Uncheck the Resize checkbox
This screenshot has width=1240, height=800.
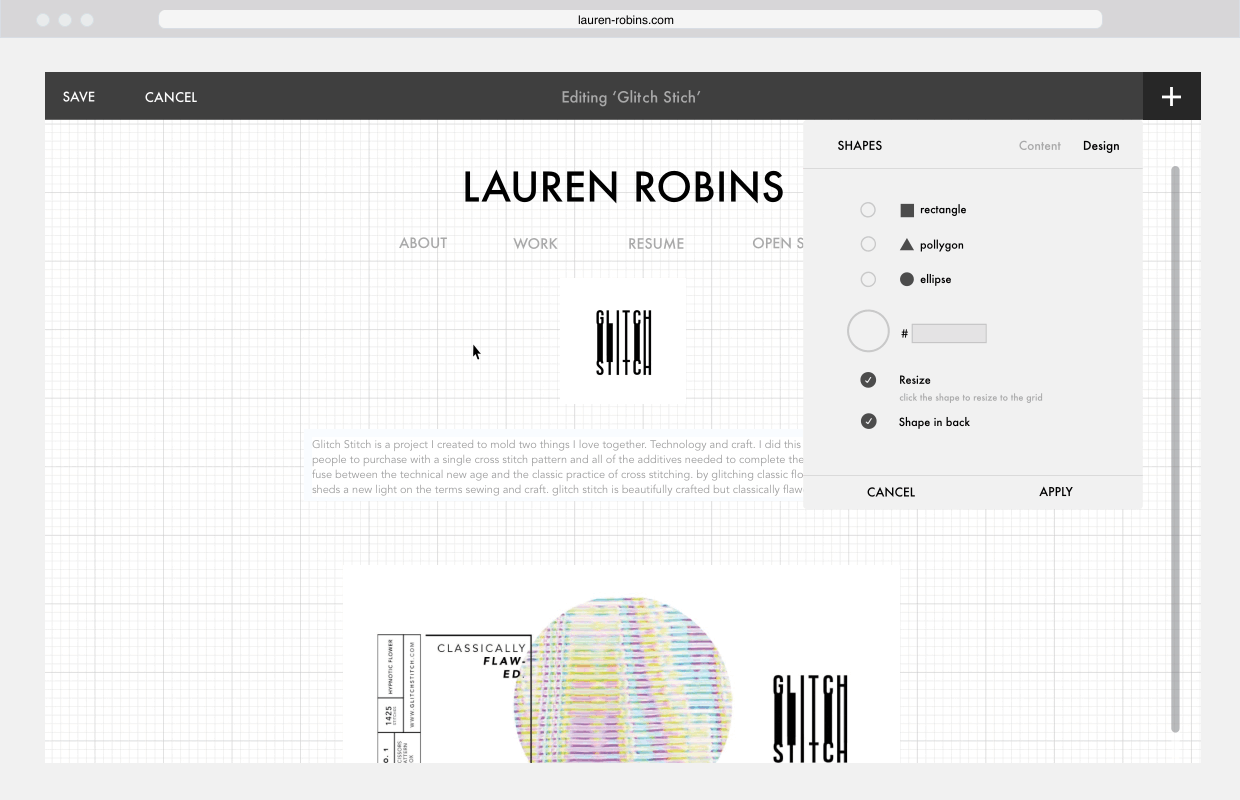pos(868,380)
